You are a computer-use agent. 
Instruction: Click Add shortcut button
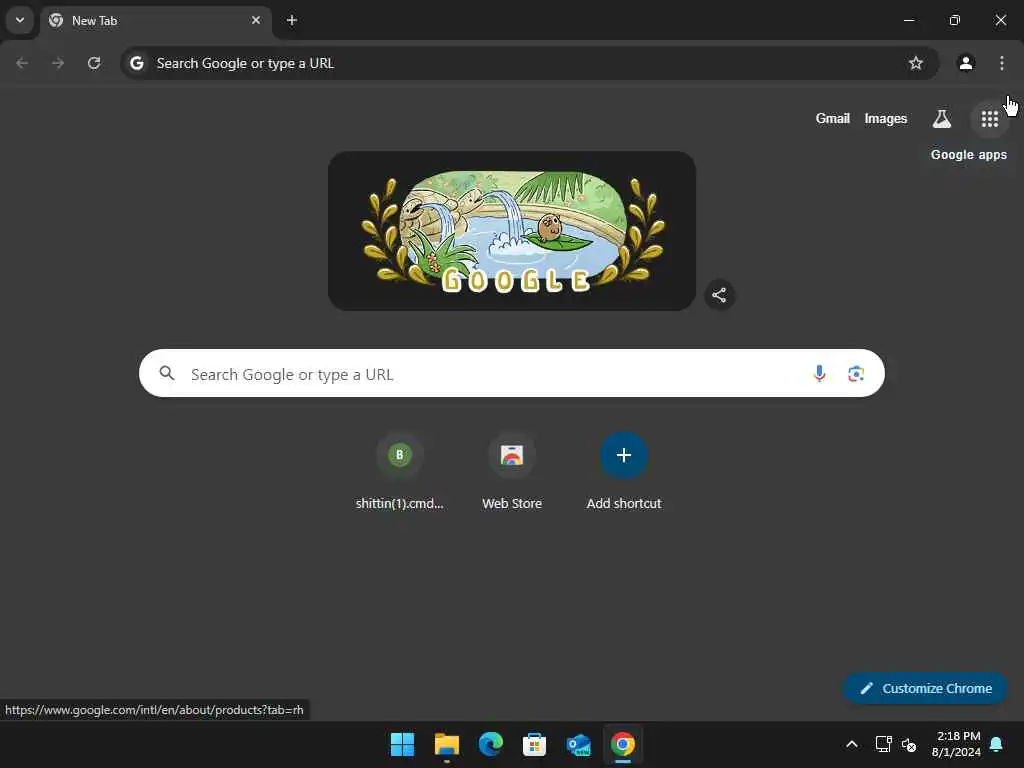(x=624, y=472)
